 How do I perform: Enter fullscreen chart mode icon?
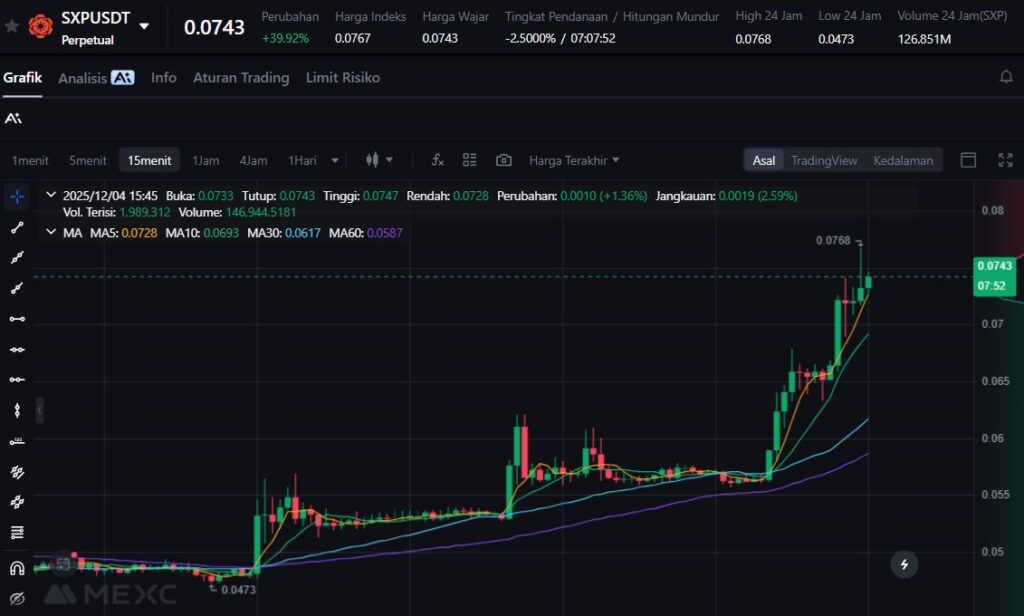1005,160
